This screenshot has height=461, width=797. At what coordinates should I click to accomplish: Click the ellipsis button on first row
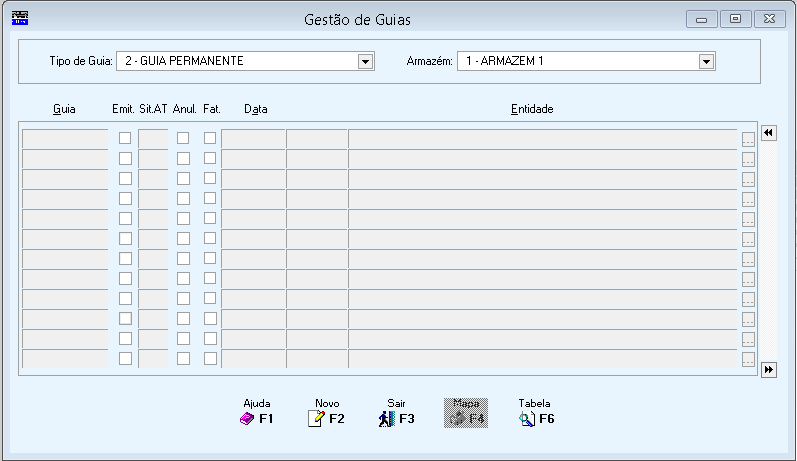point(748,139)
